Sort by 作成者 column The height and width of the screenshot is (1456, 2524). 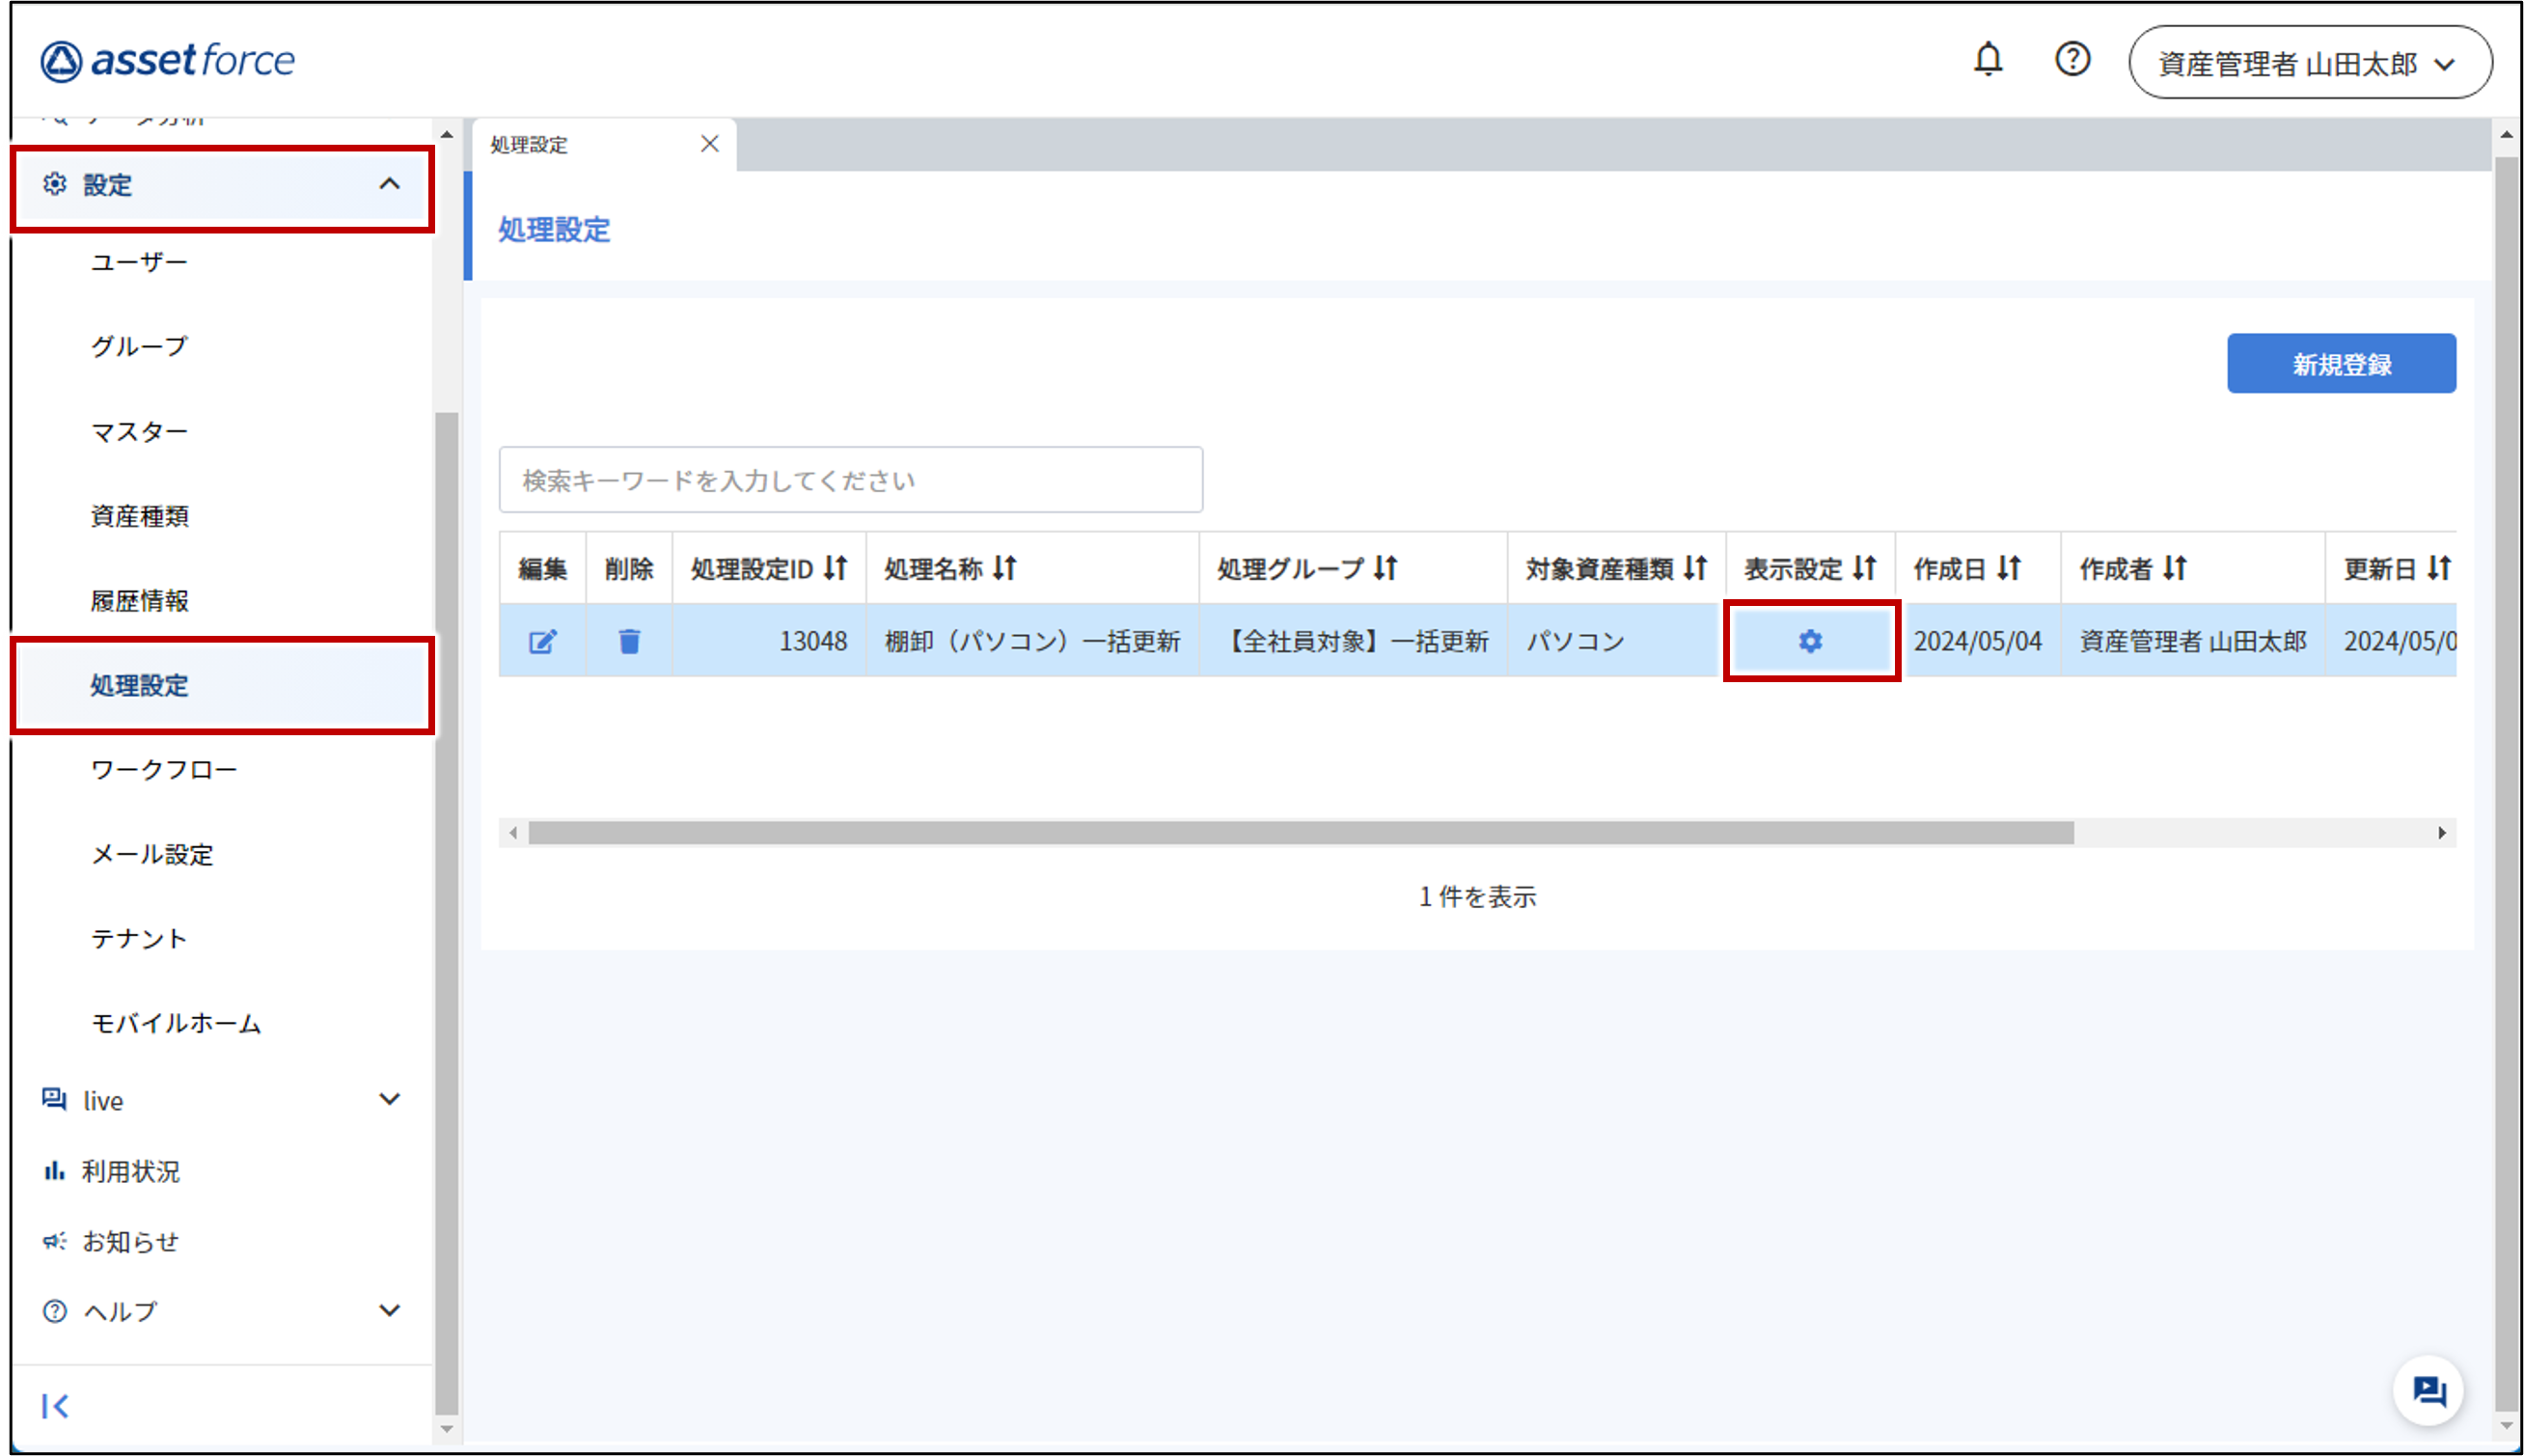[2175, 569]
